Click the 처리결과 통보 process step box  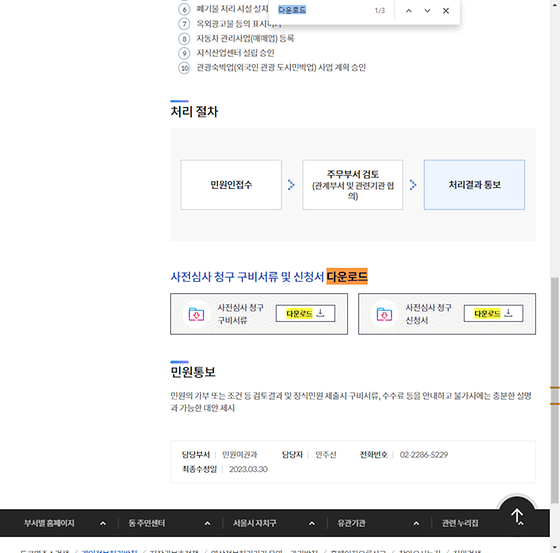(x=474, y=185)
